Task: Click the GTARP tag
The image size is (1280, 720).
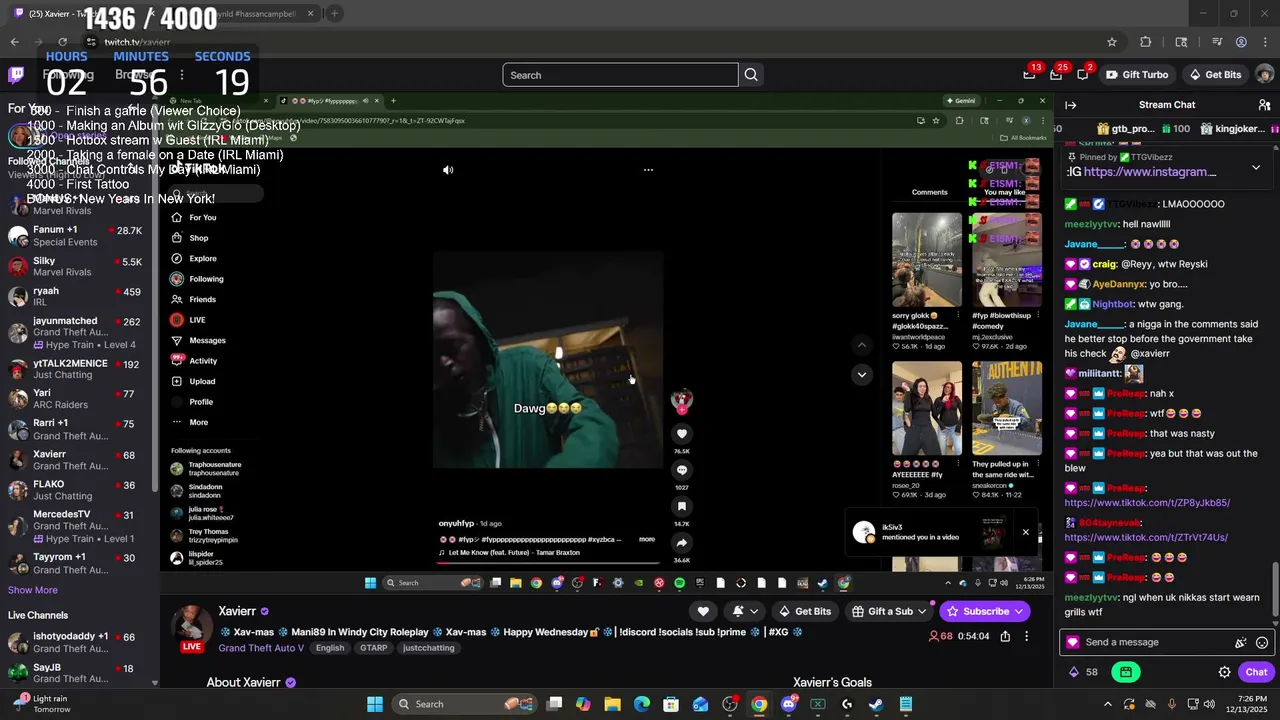Action: [374, 648]
